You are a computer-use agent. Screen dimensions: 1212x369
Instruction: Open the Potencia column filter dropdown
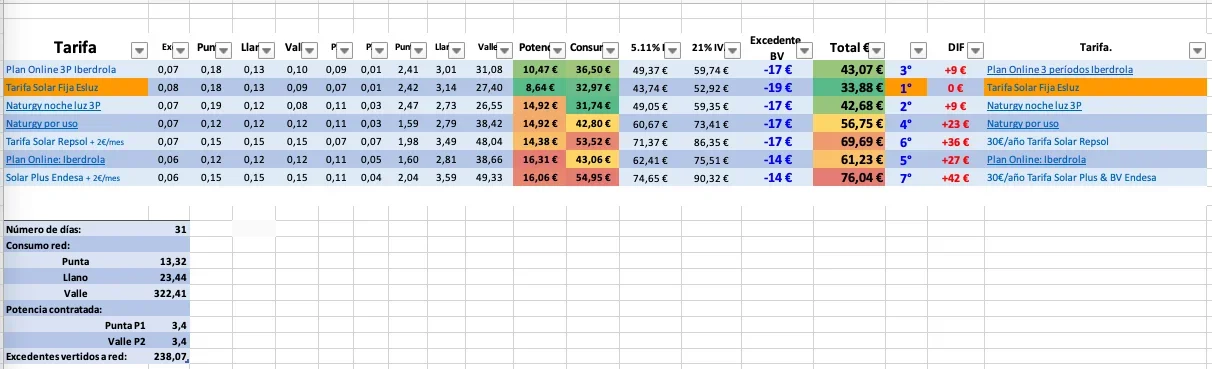[558, 50]
